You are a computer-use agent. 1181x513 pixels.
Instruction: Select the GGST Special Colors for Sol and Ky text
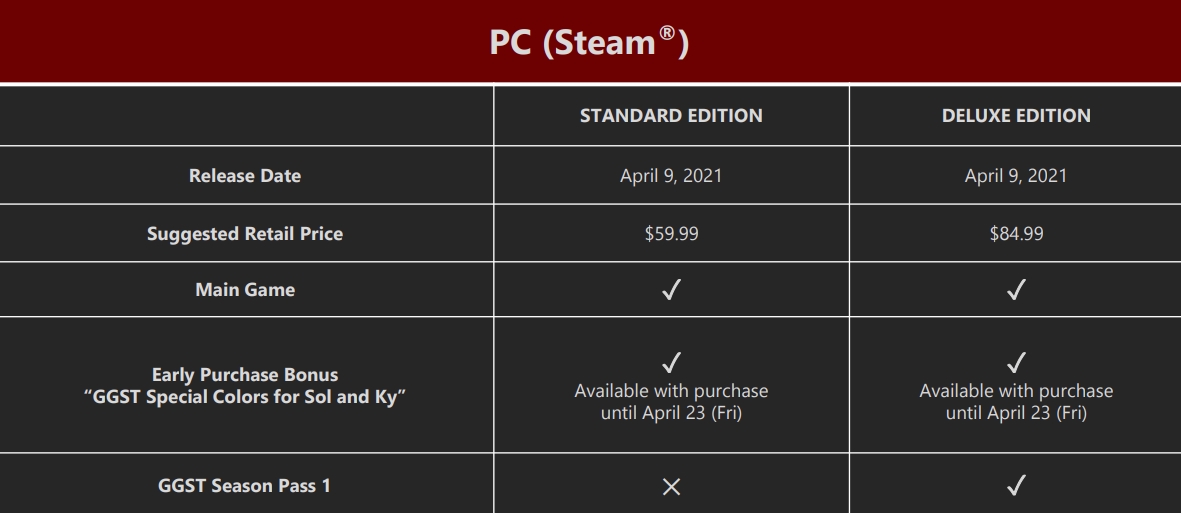[245, 396]
